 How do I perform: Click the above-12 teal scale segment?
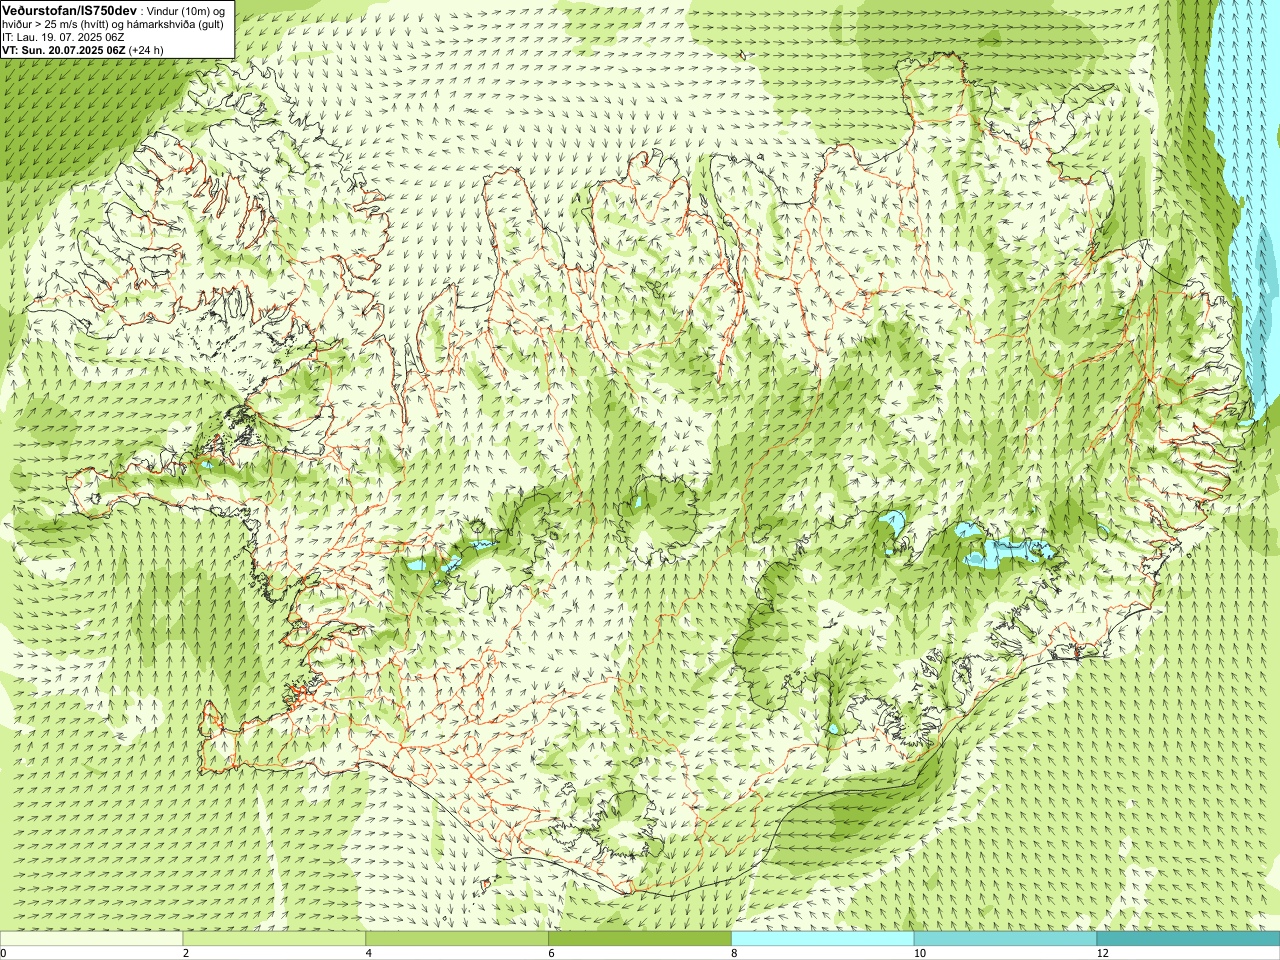pyautogui.click(x=1188, y=939)
